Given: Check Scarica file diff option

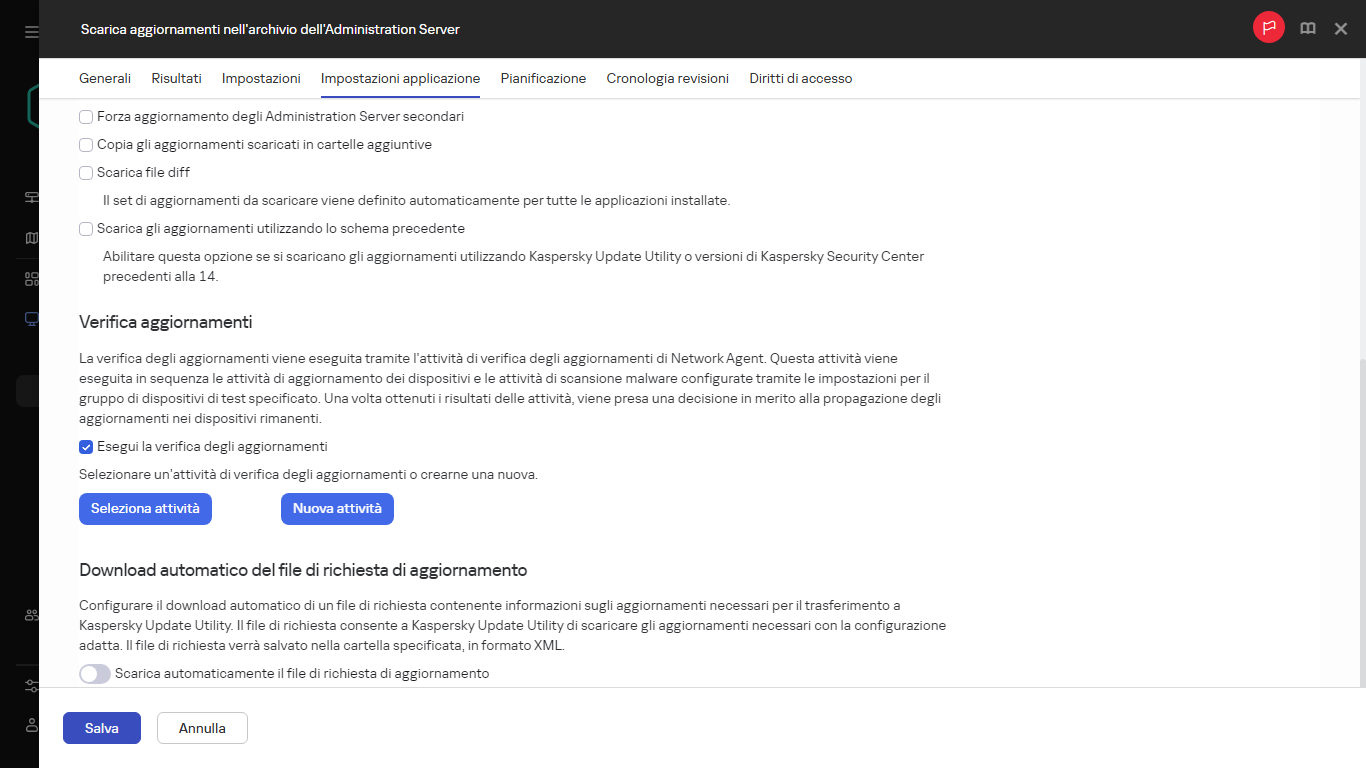Looking at the screenshot, I should coord(86,173).
